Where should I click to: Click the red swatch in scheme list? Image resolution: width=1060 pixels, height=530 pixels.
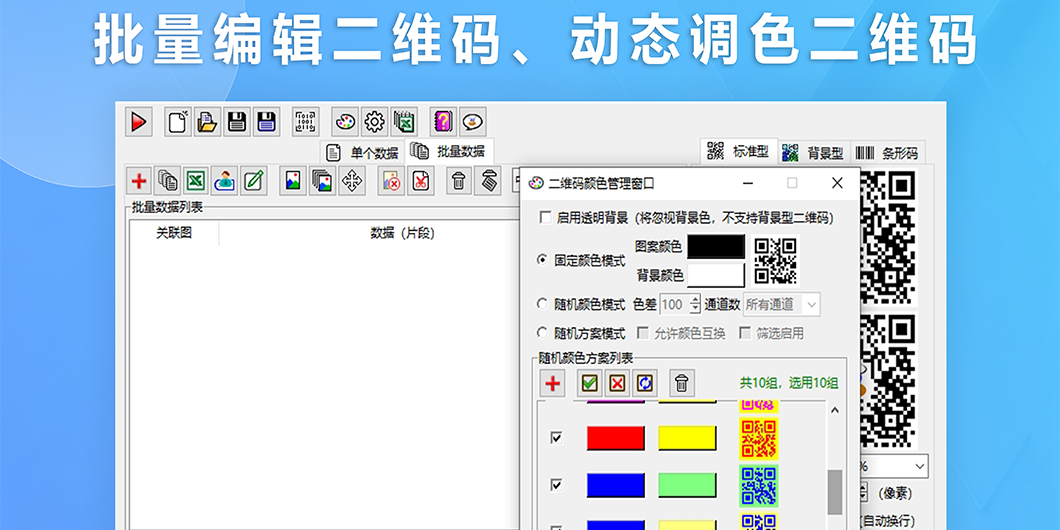615,438
